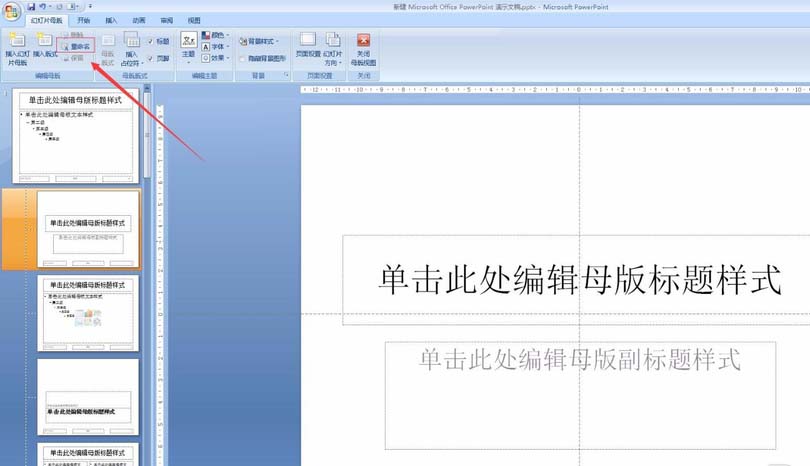Image resolution: width=810 pixels, height=466 pixels.
Task: Click the vertical ruler beside the slide
Action: pyautogui.click(x=160, y=285)
